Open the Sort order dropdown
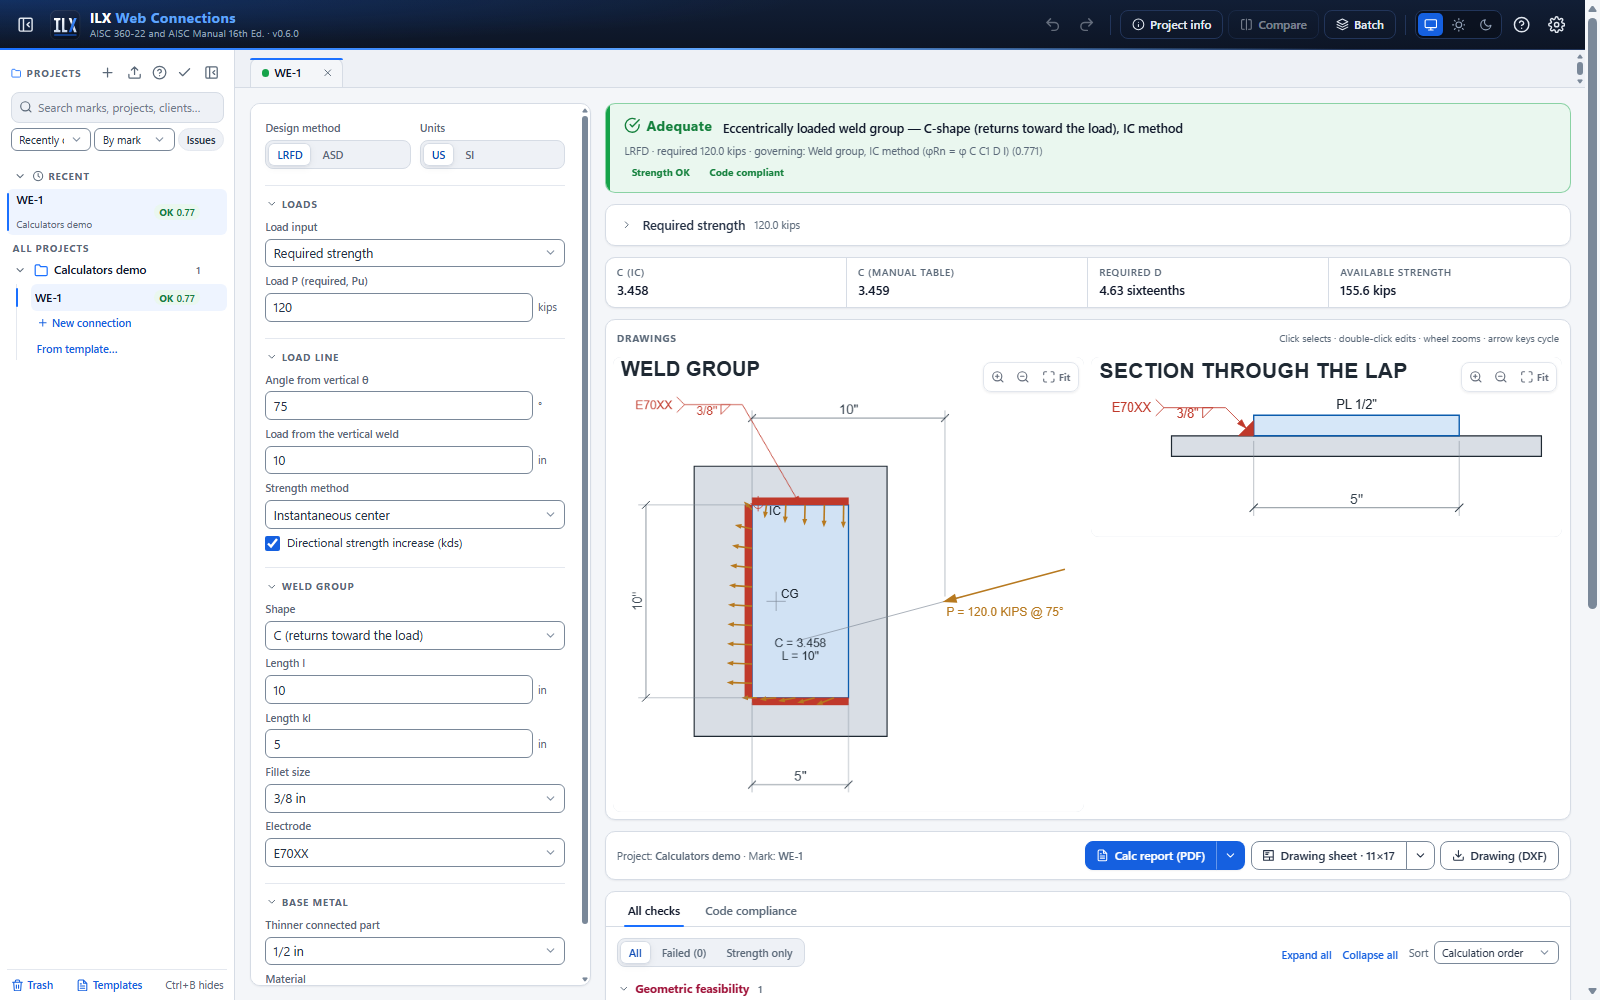Image resolution: width=1600 pixels, height=1000 pixels. (x=1496, y=953)
